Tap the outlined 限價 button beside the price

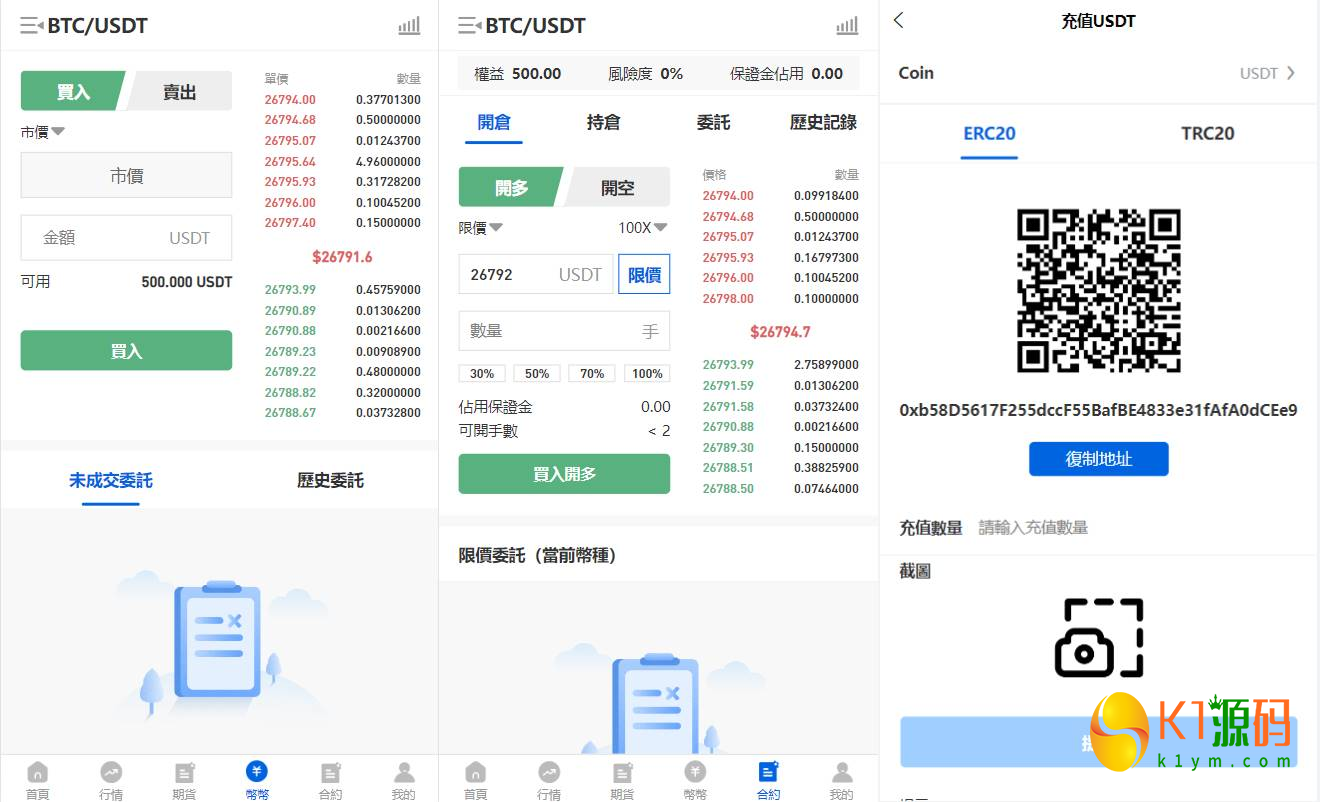point(644,274)
